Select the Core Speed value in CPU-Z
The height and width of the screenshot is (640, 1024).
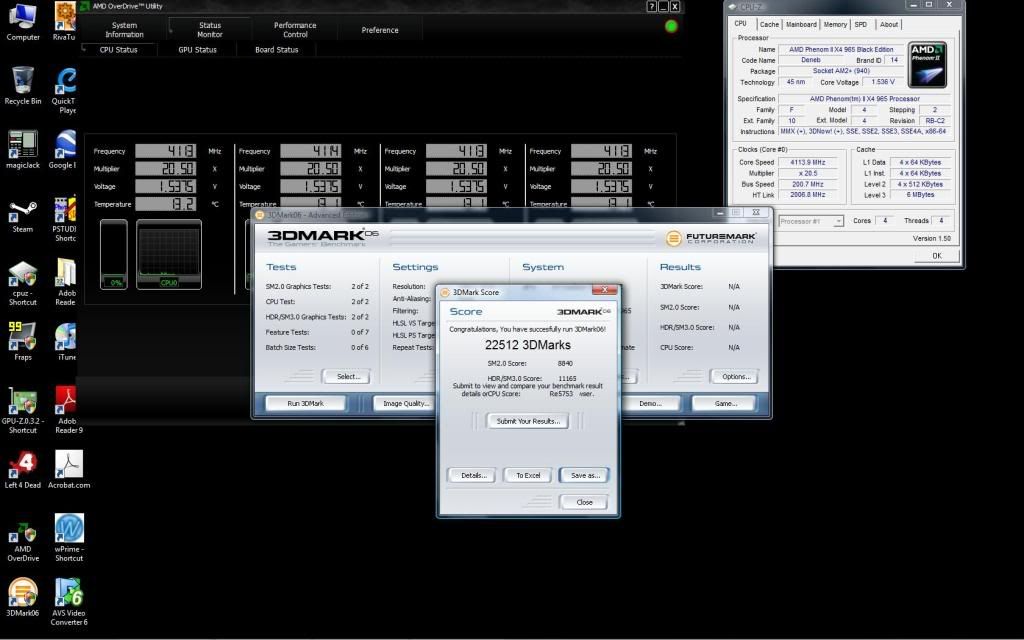[807, 163]
